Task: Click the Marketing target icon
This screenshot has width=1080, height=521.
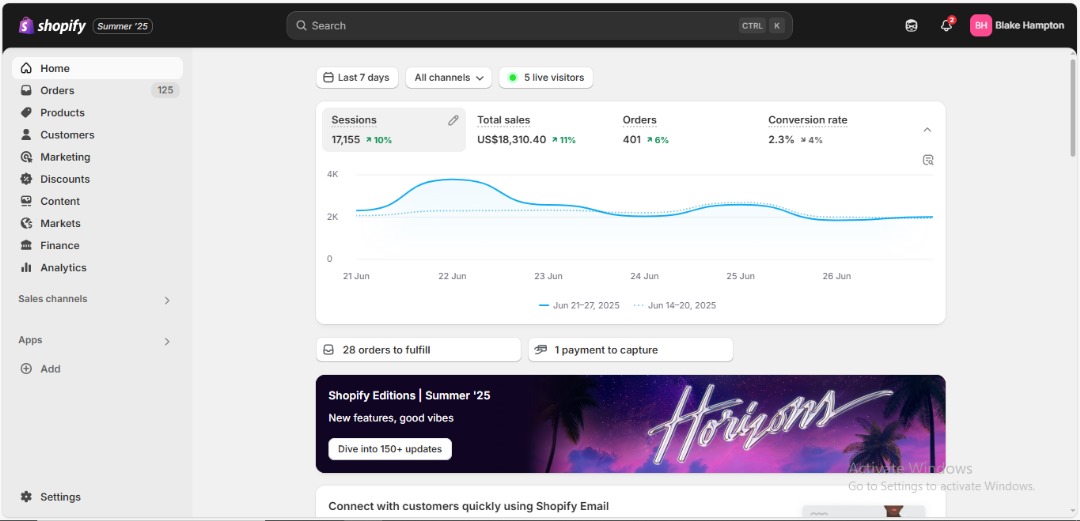Action: [x=26, y=156]
